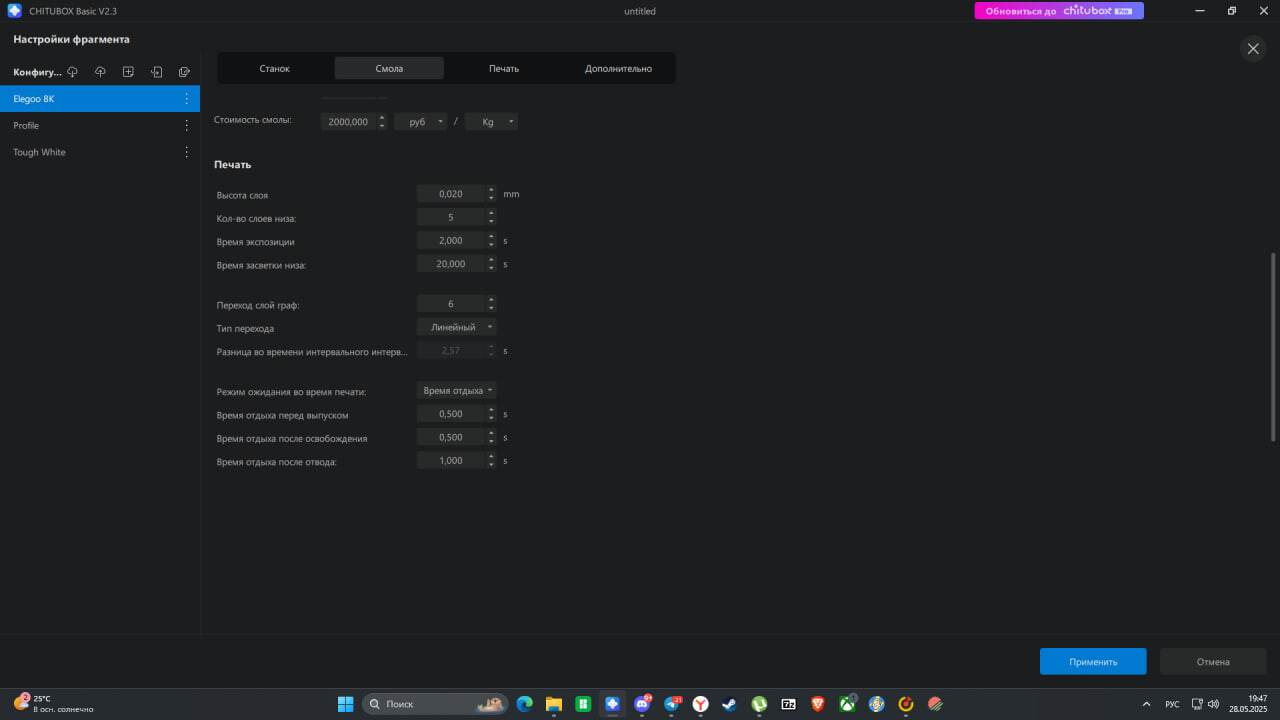Click the export configuration icon

coord(184,72)
